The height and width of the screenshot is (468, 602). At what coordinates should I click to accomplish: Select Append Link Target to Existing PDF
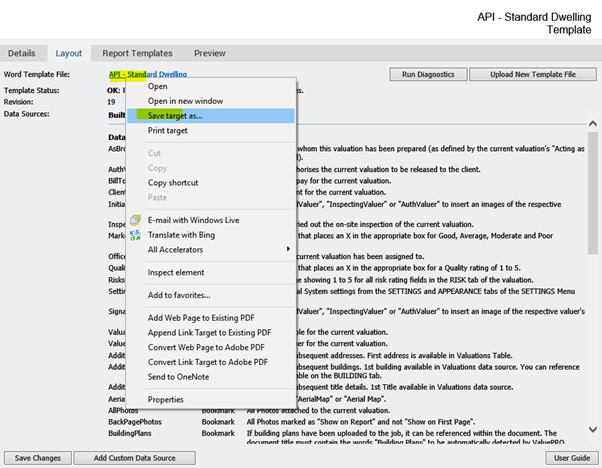point(210,332)
